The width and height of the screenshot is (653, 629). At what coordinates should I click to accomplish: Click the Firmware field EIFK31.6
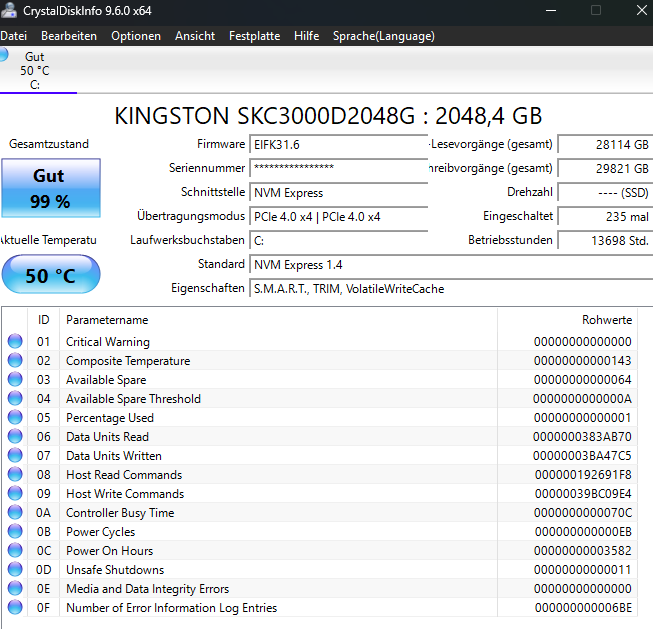(x=339, y=145)
